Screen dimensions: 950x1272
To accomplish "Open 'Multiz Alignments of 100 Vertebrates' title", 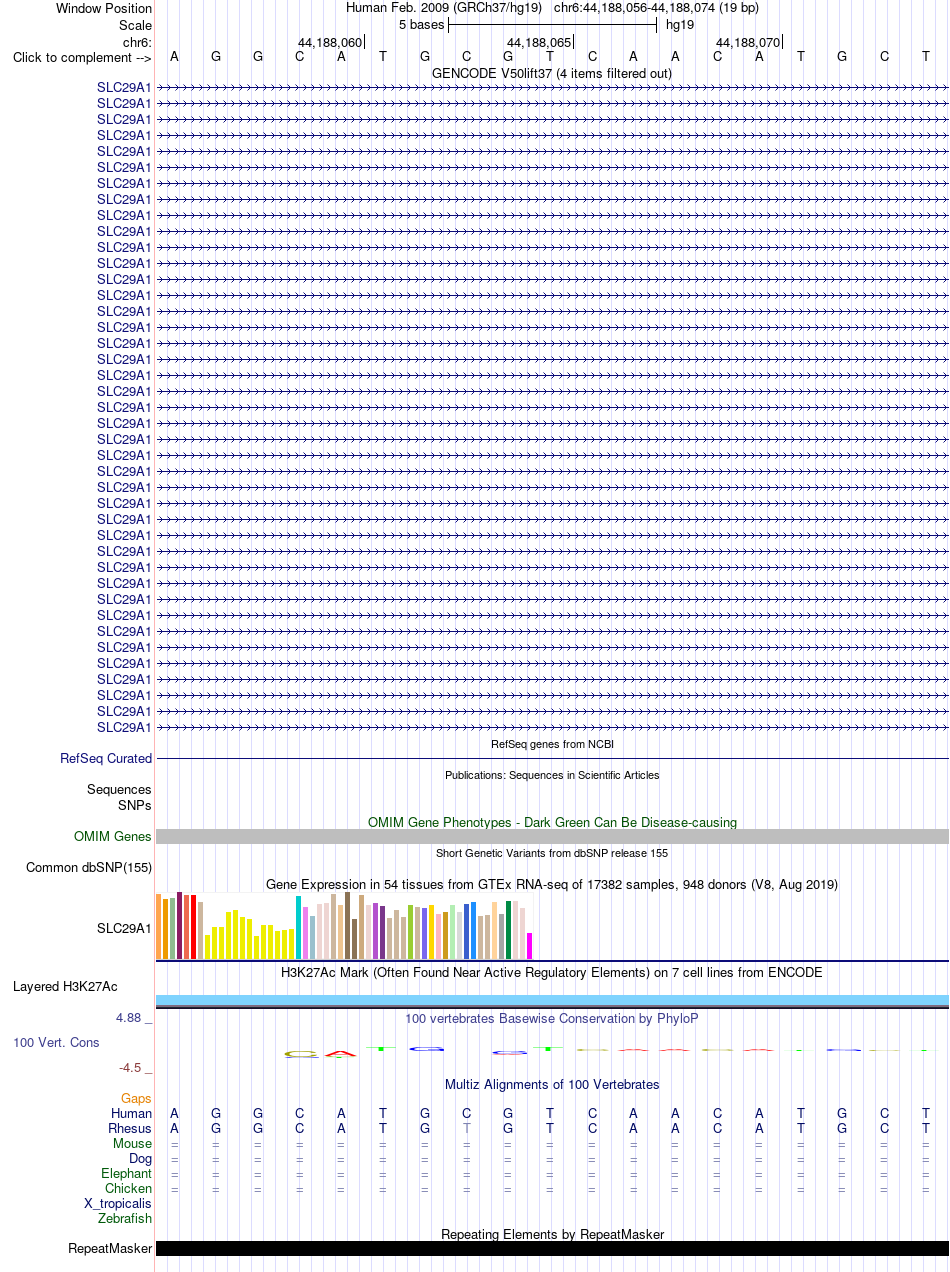I will click(552, 1084).
